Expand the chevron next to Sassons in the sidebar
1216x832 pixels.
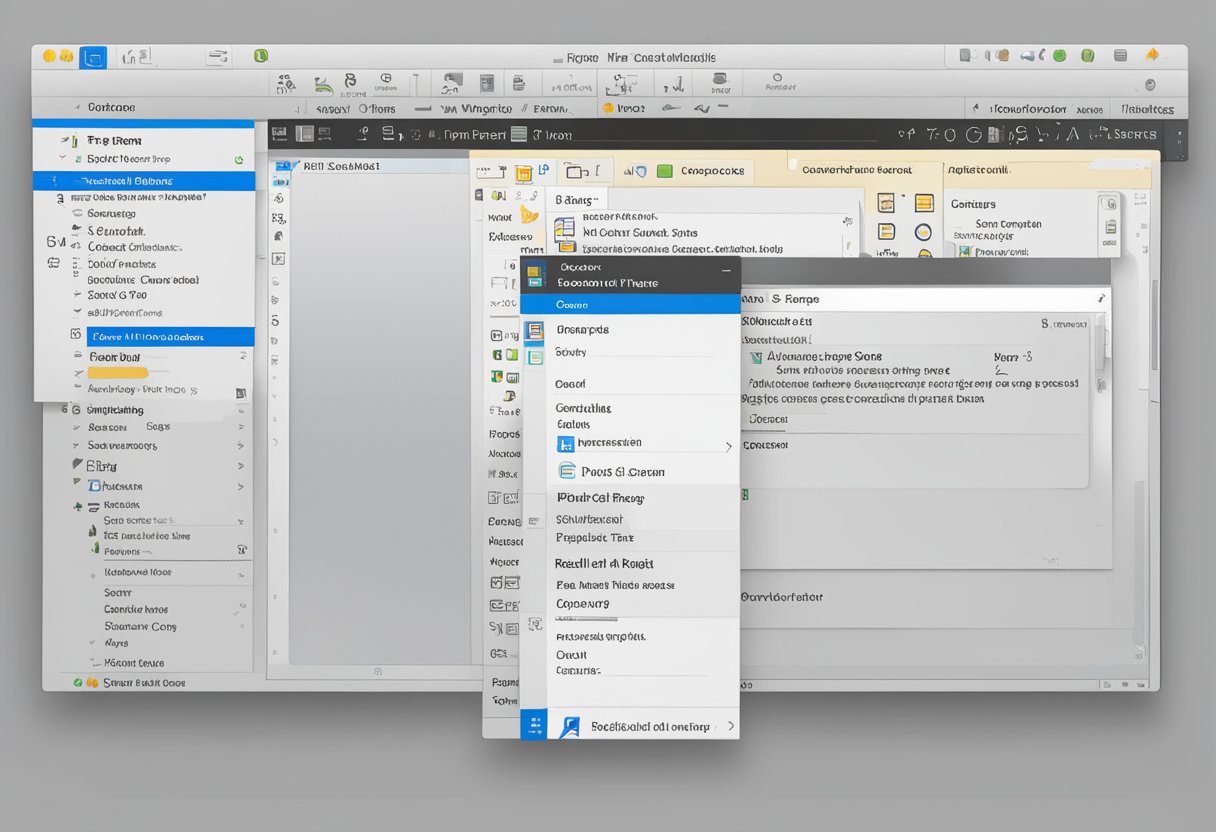240,427
